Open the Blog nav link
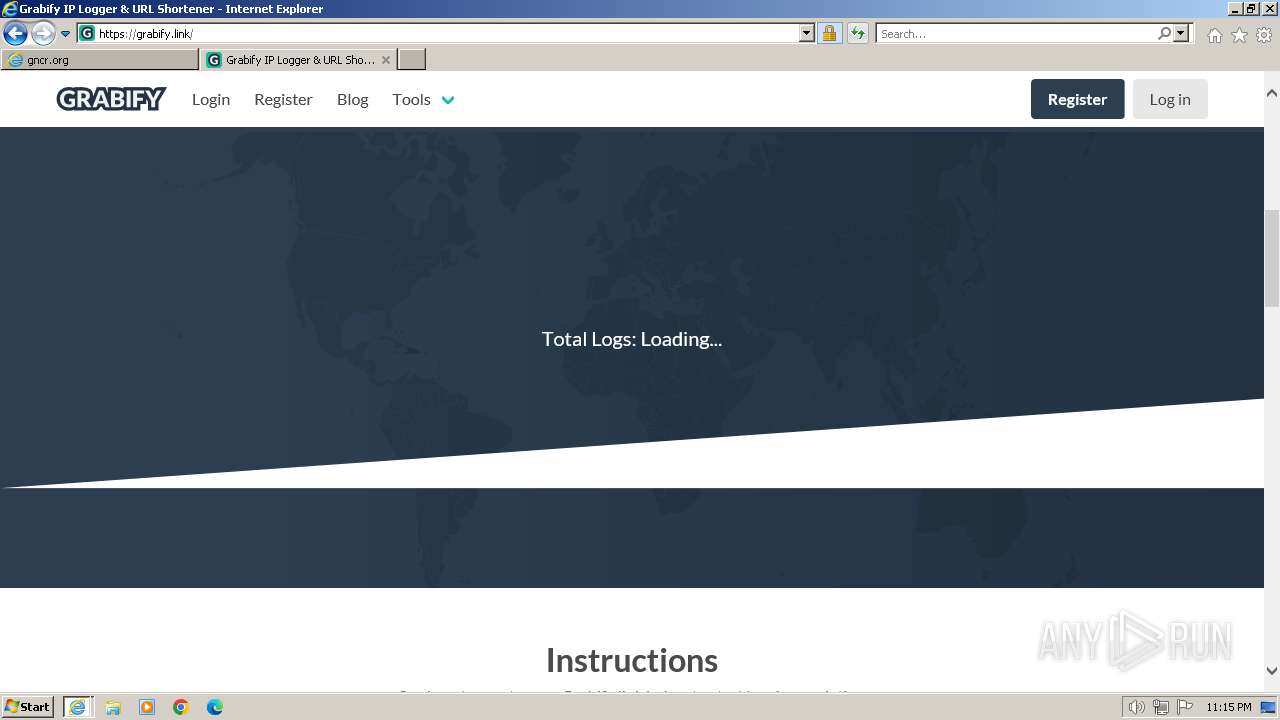The width and height of the screenshot is (1280, 720). click(x=352, y=99)
